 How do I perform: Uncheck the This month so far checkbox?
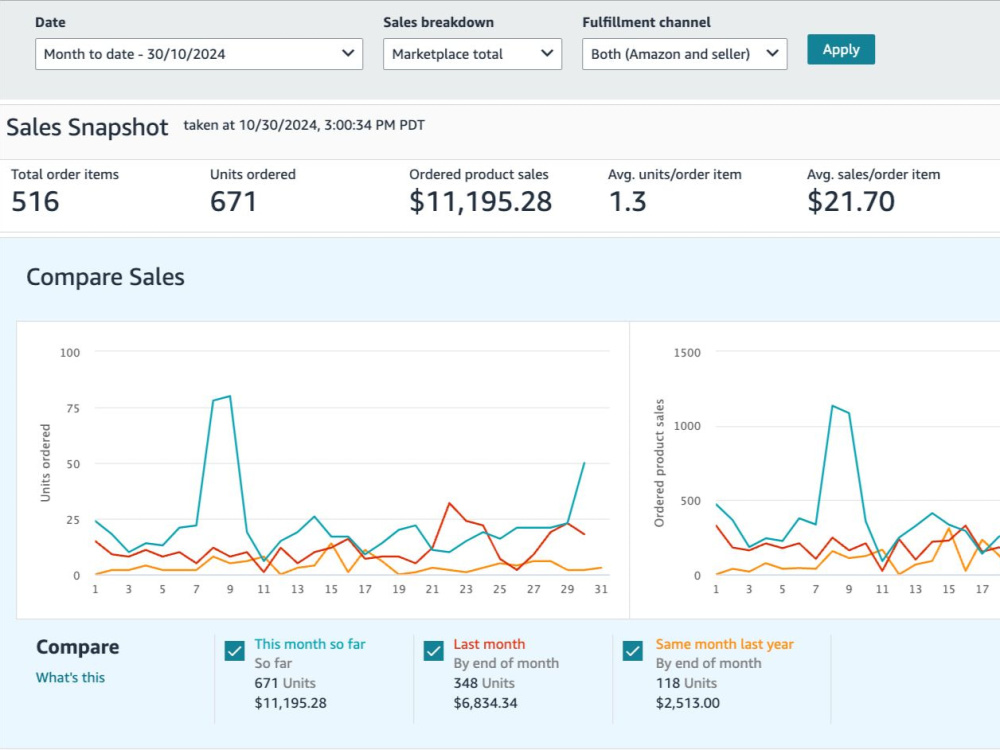235,651
